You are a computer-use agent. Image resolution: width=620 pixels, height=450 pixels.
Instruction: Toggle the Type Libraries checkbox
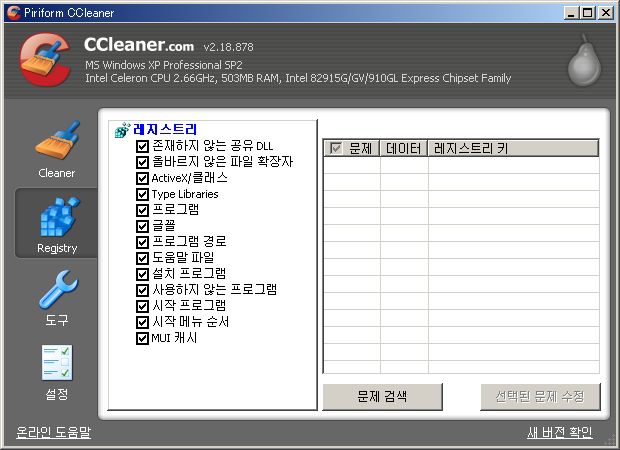(x=142, y=194)
